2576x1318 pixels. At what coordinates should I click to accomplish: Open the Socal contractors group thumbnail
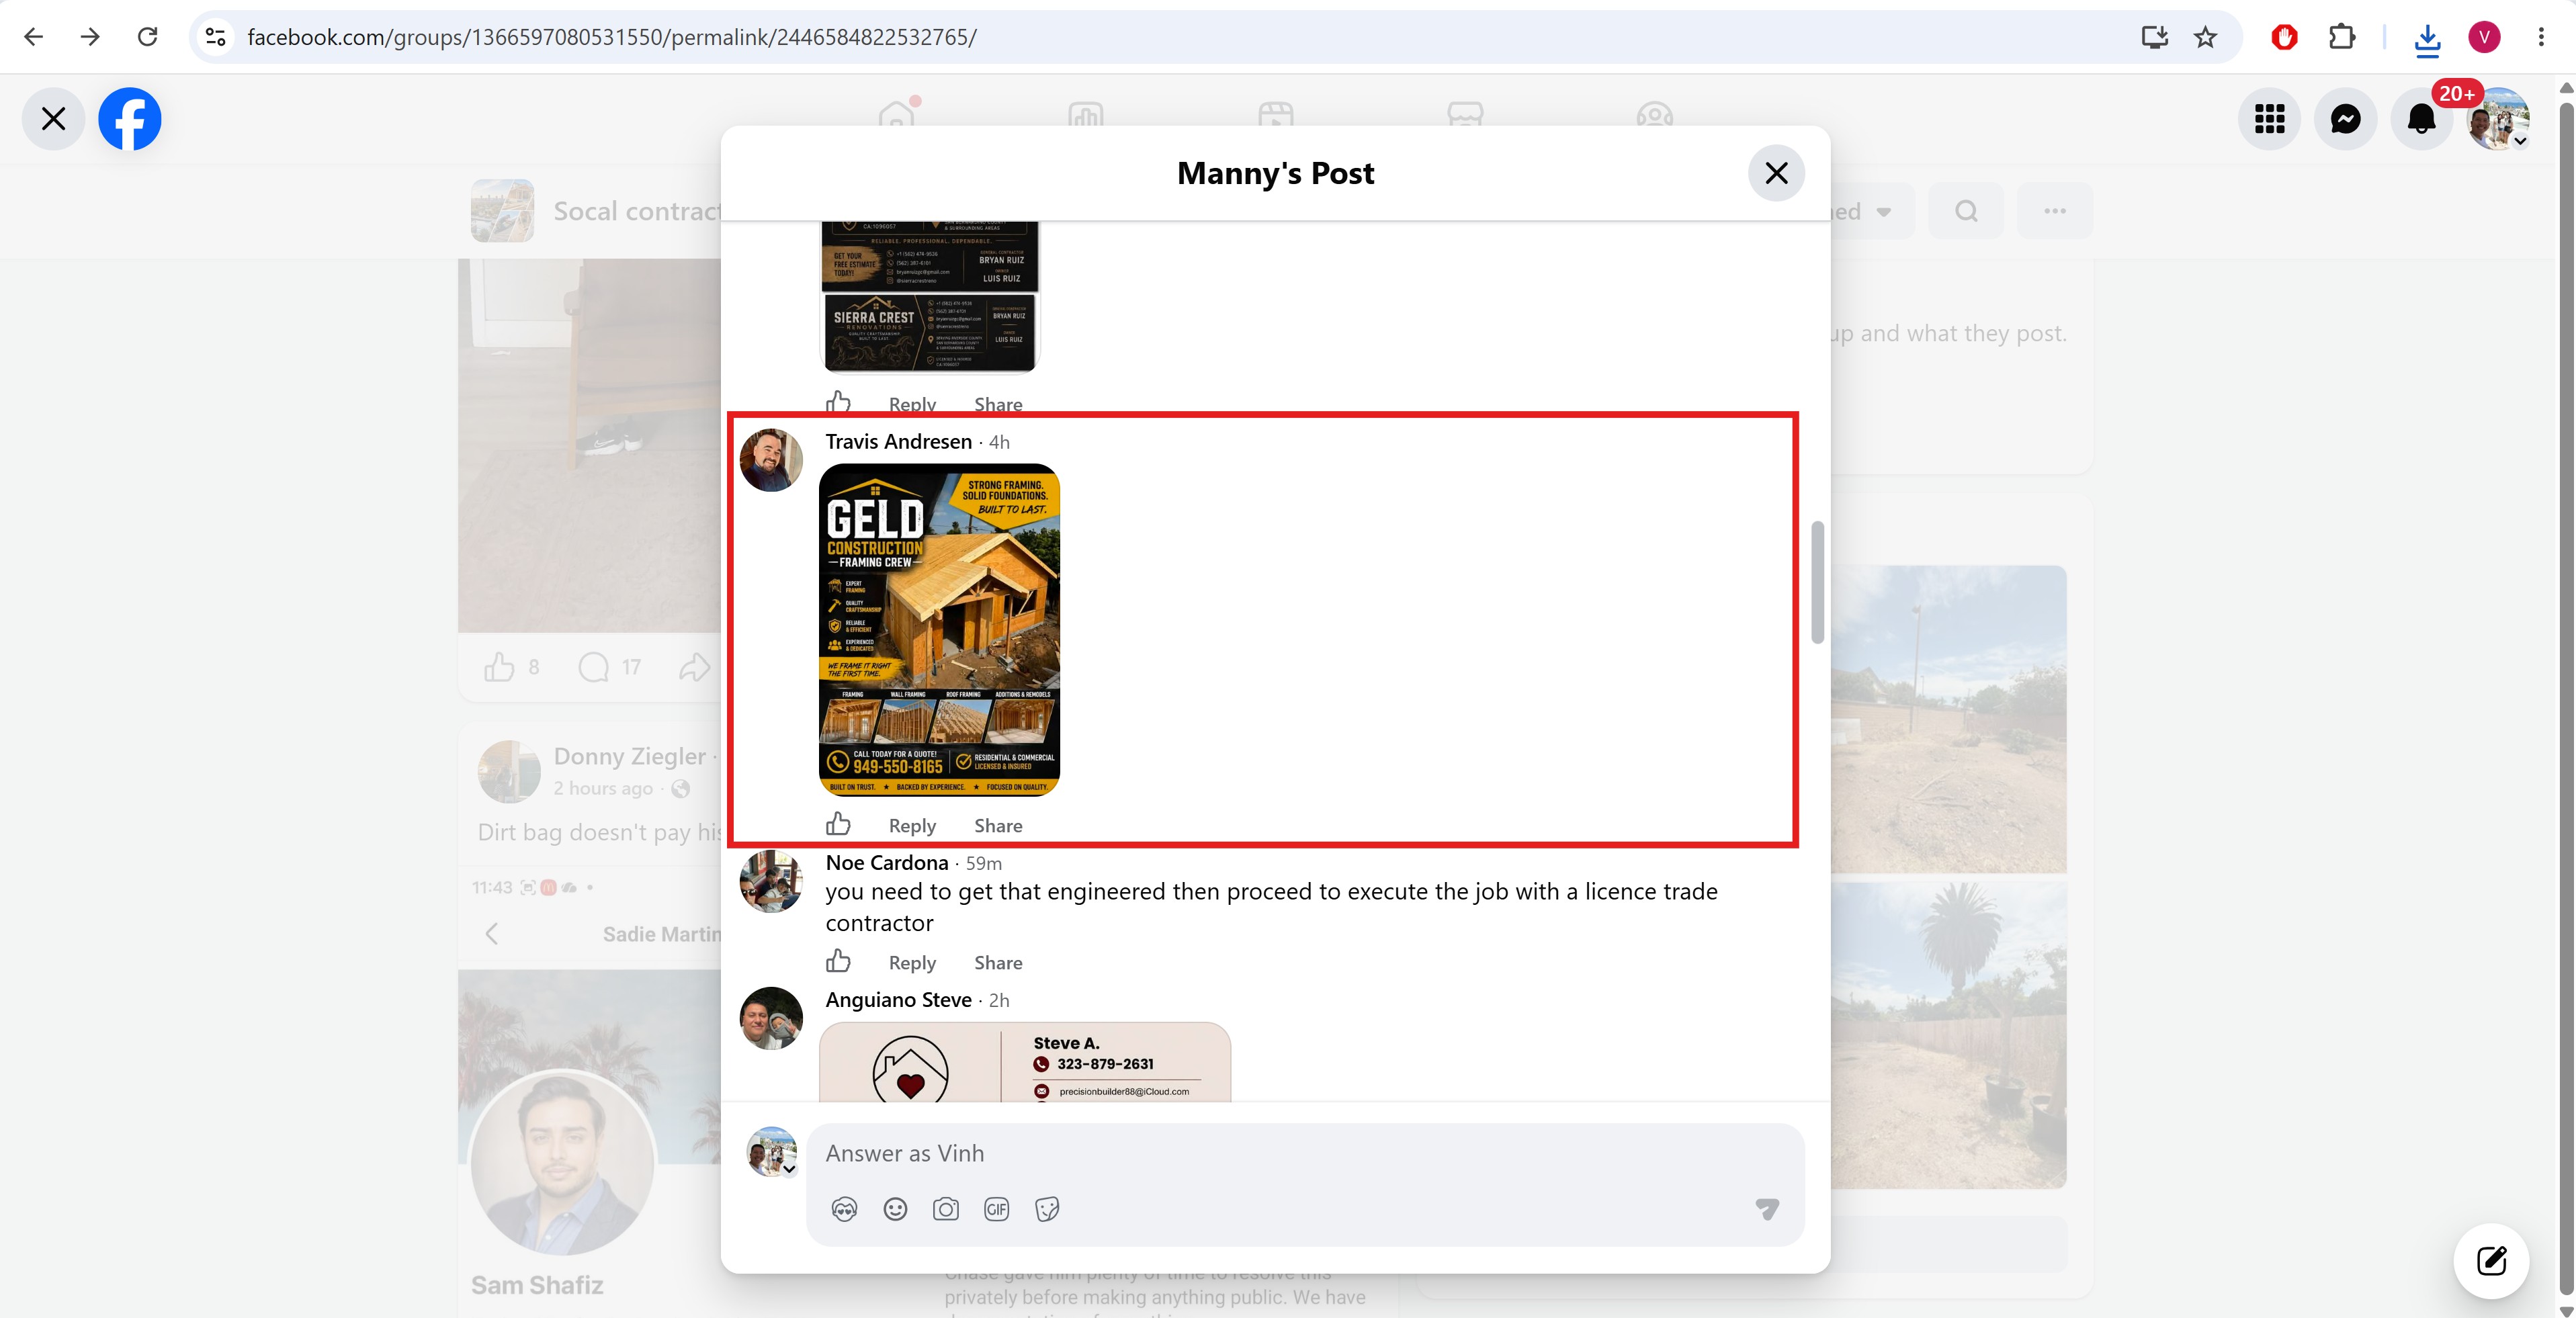coord(502,211)
